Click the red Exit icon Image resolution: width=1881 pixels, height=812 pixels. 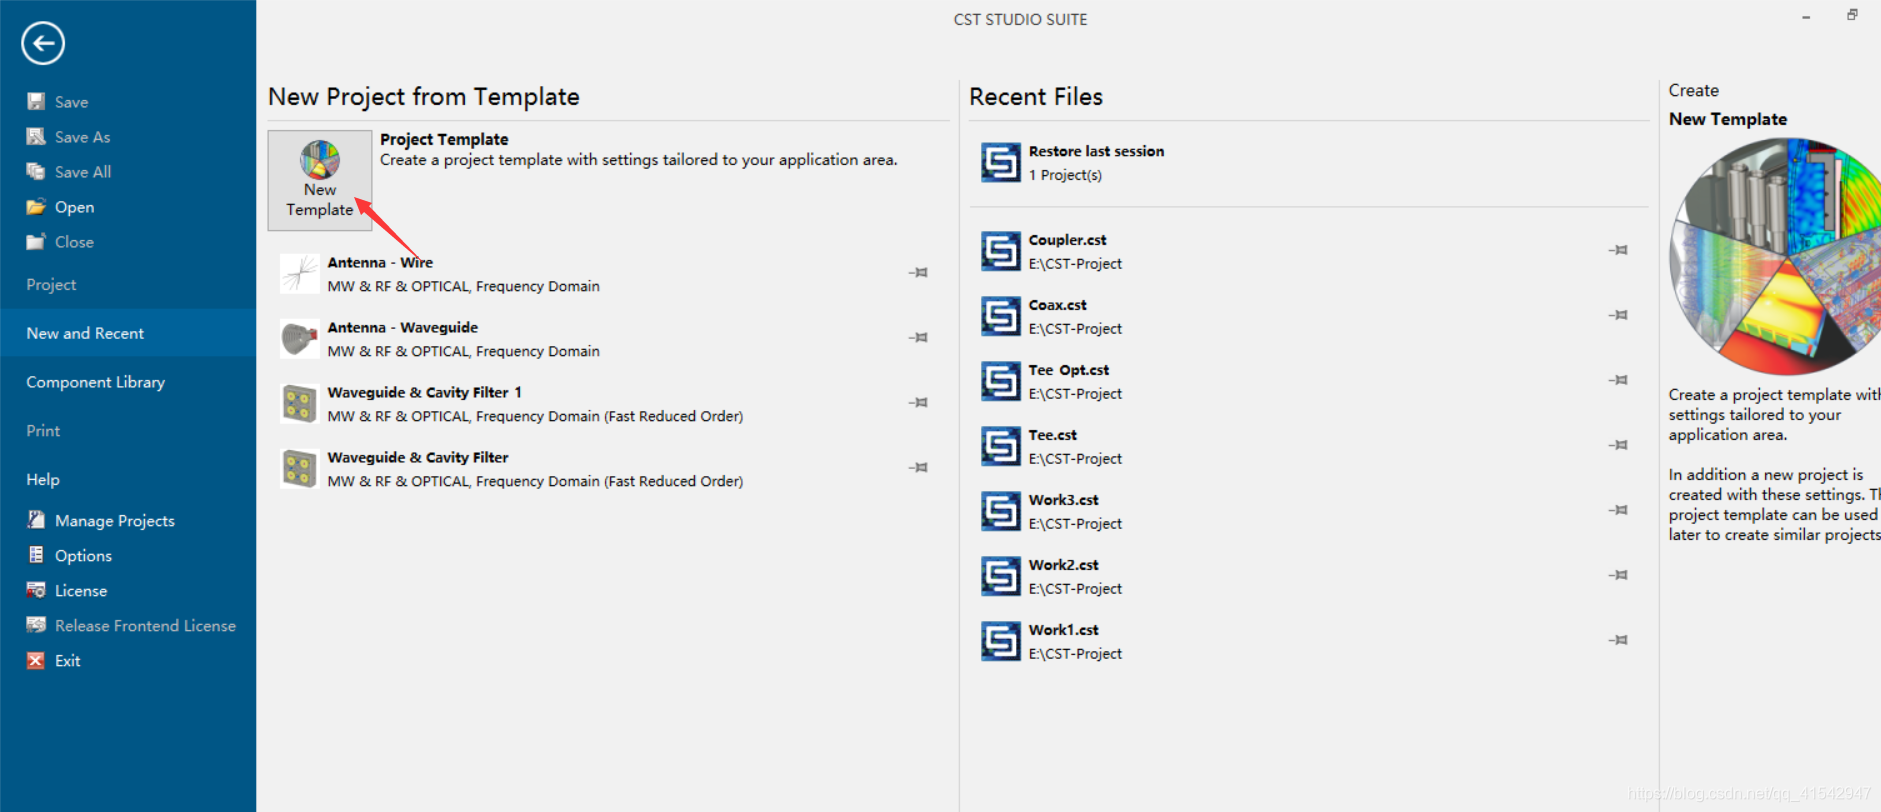[x=36, y=660]
